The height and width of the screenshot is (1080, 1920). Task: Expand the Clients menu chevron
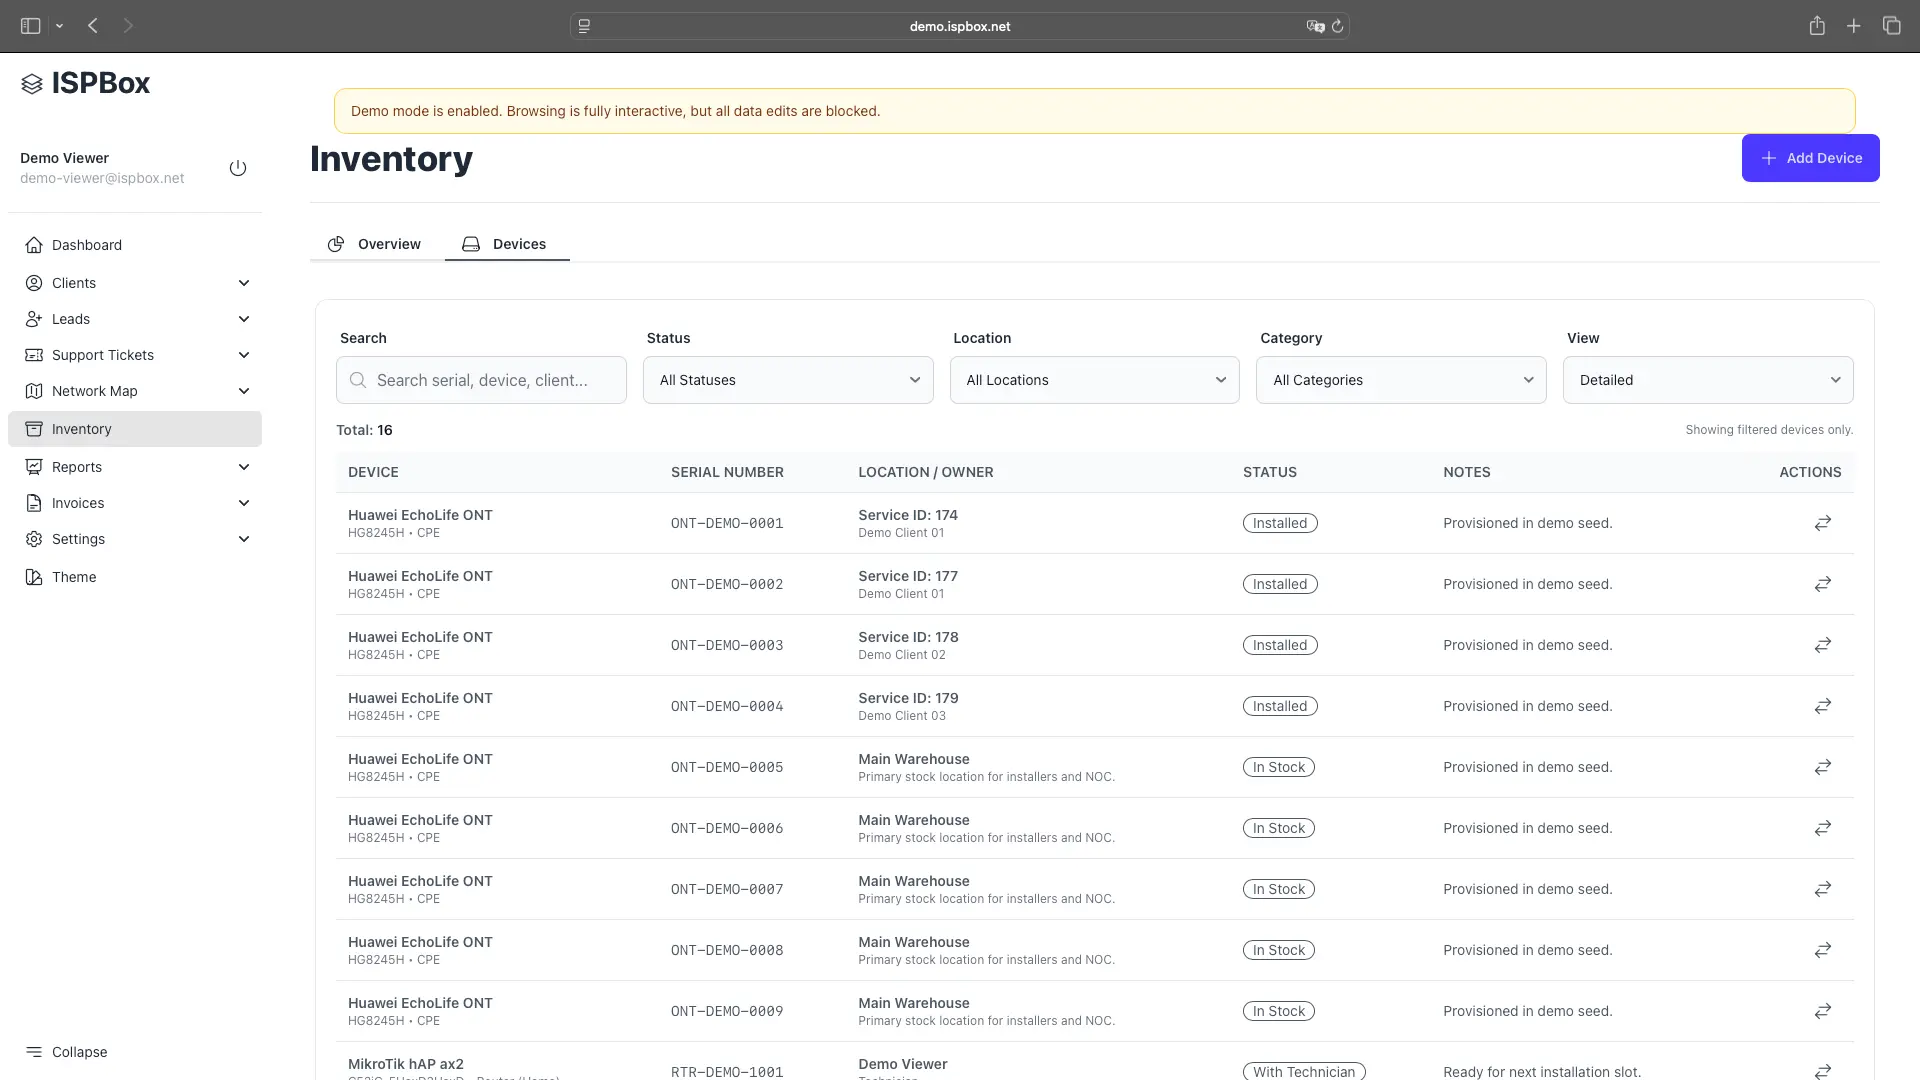point(244,283)
